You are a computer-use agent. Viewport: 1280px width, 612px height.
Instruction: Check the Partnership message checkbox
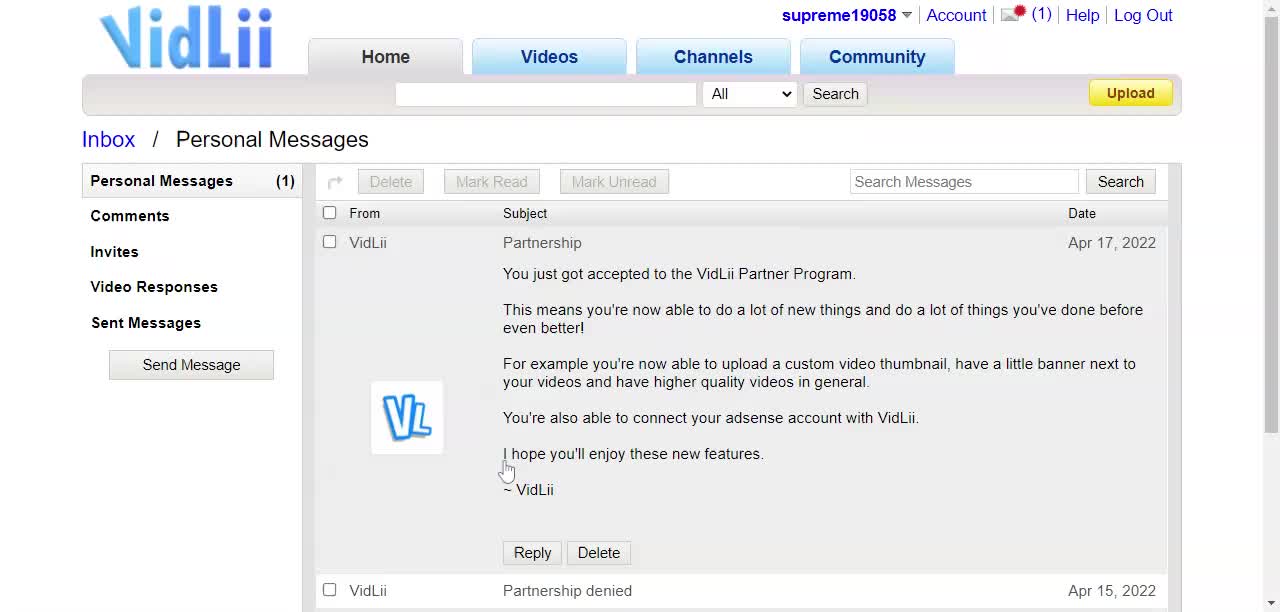coord(329,242)
